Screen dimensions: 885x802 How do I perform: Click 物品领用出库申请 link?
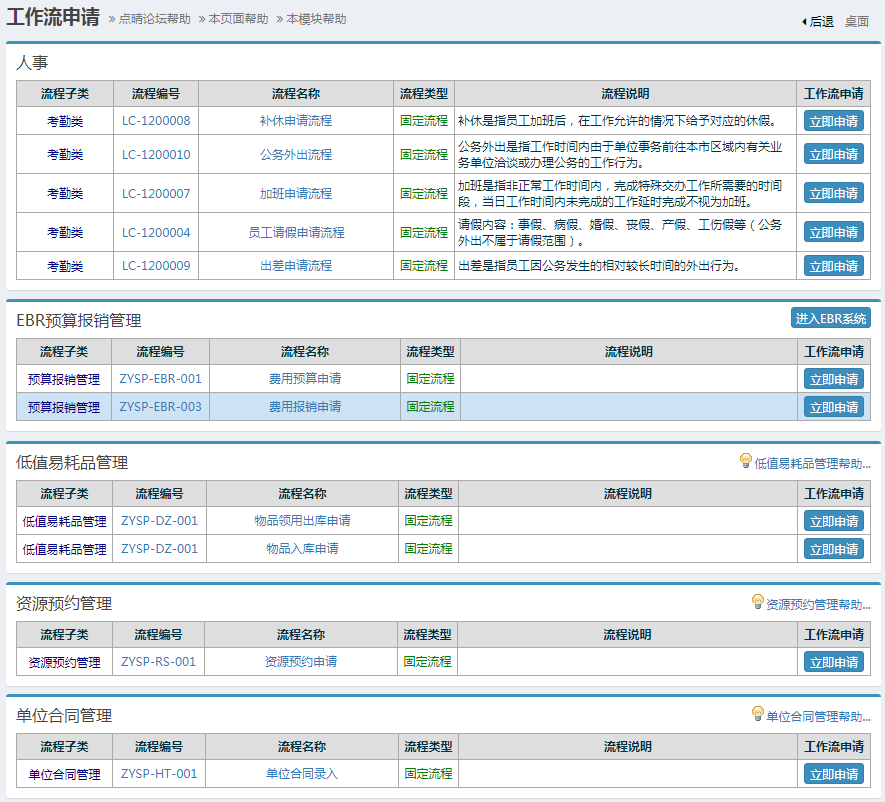click(302, 521)
